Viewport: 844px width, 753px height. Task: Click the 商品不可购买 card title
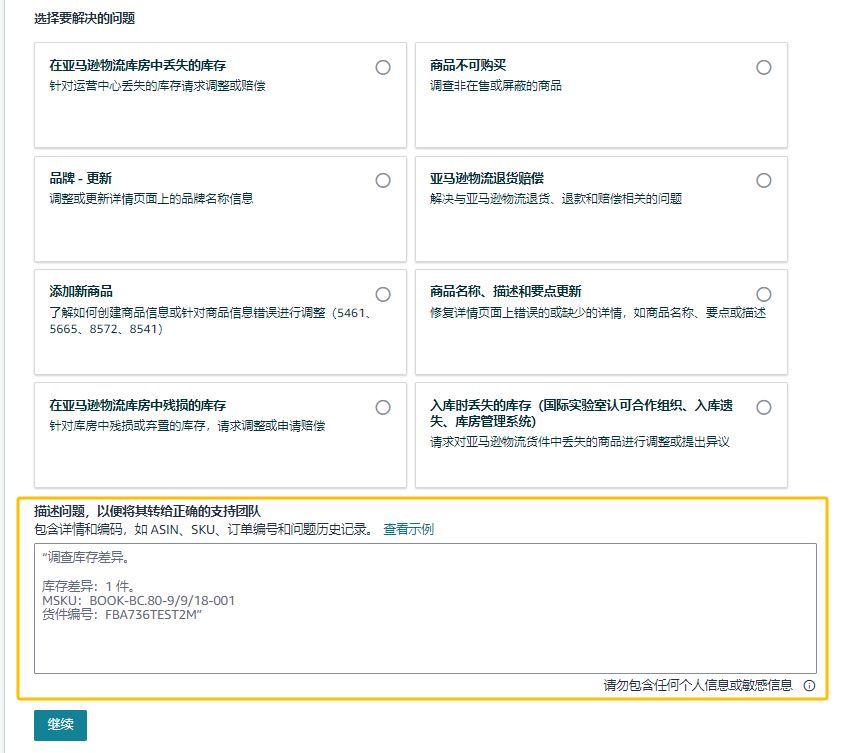(468, 66)
